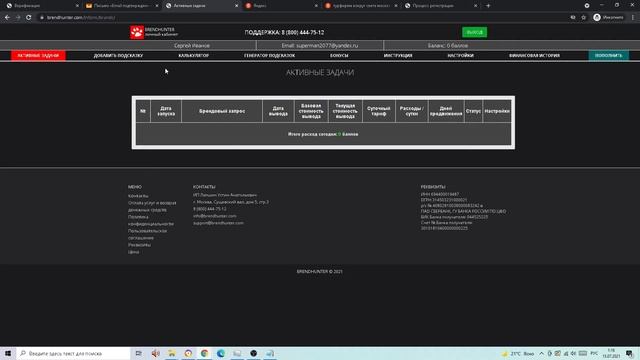Click the teal Пополнить button
640x360 pixels.
pyautogui.click(x=609, y=56)
